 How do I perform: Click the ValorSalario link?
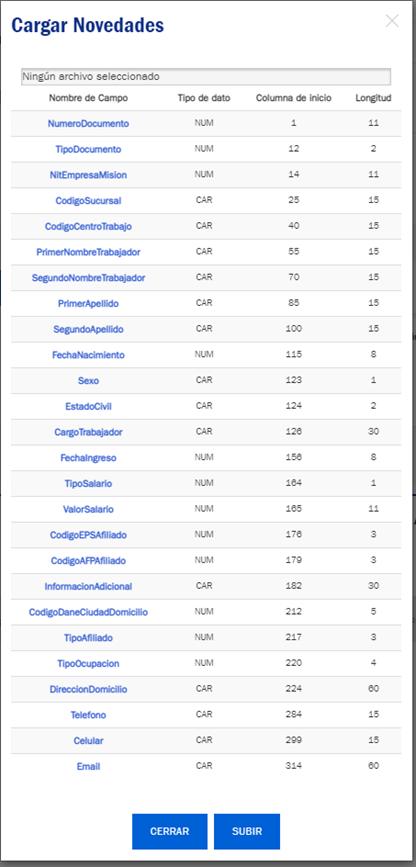[89, 509]
